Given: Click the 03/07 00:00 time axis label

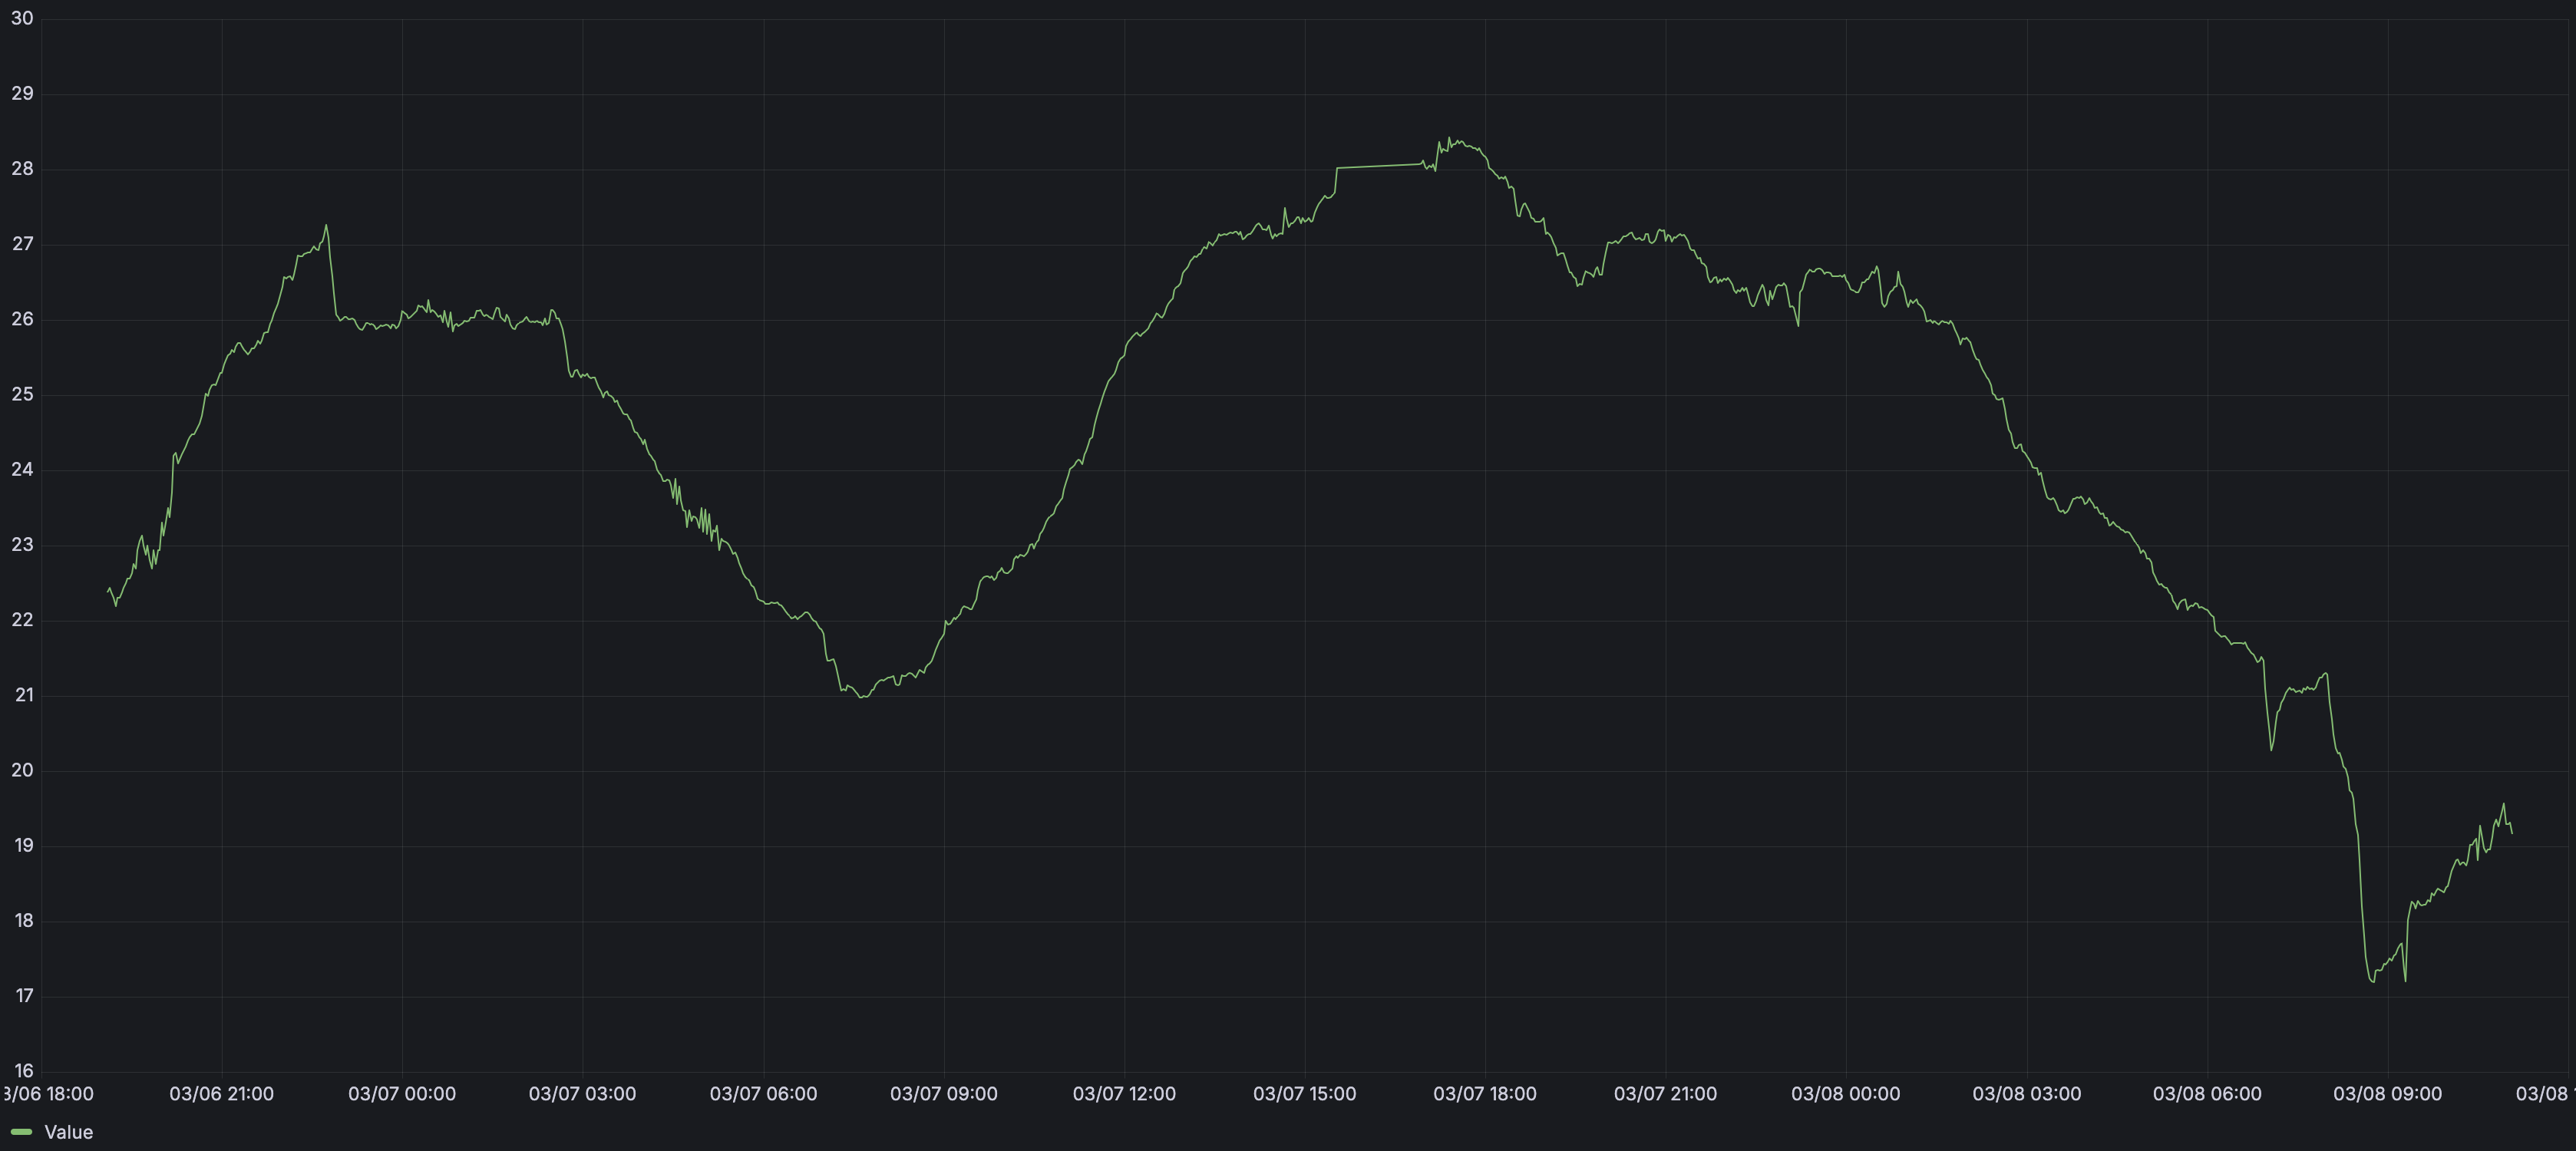Looking at the screenshot, I should click(x=401, y=1093).
